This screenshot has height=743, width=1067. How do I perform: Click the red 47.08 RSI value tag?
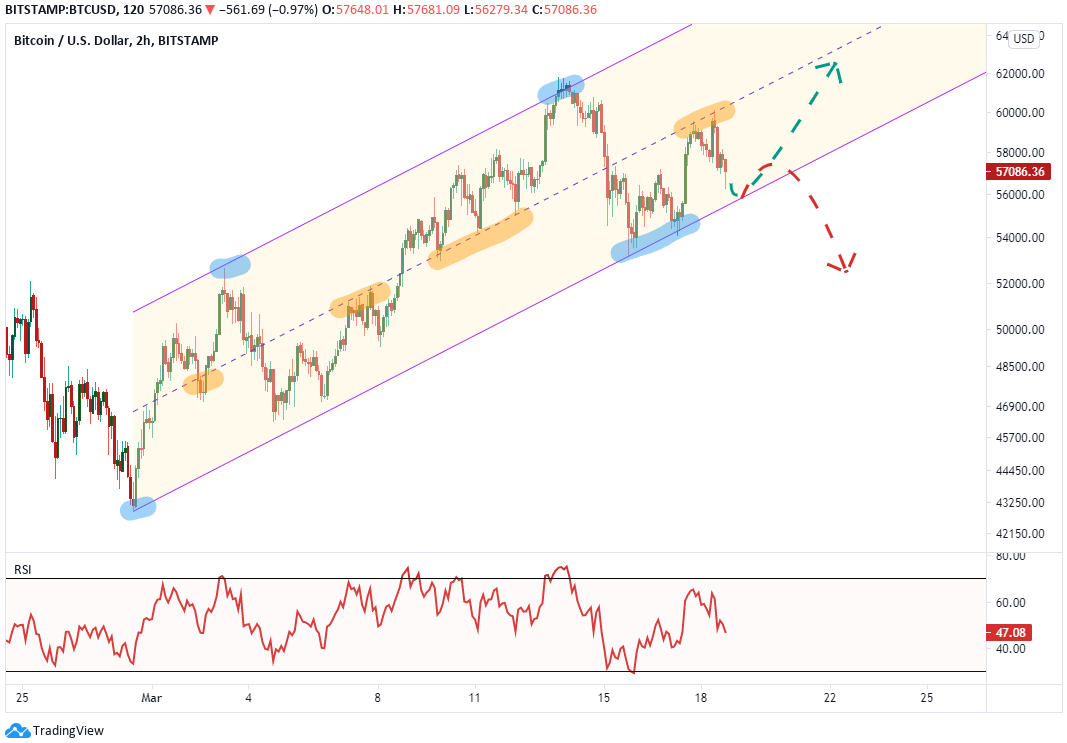[x=1006, y=633]
